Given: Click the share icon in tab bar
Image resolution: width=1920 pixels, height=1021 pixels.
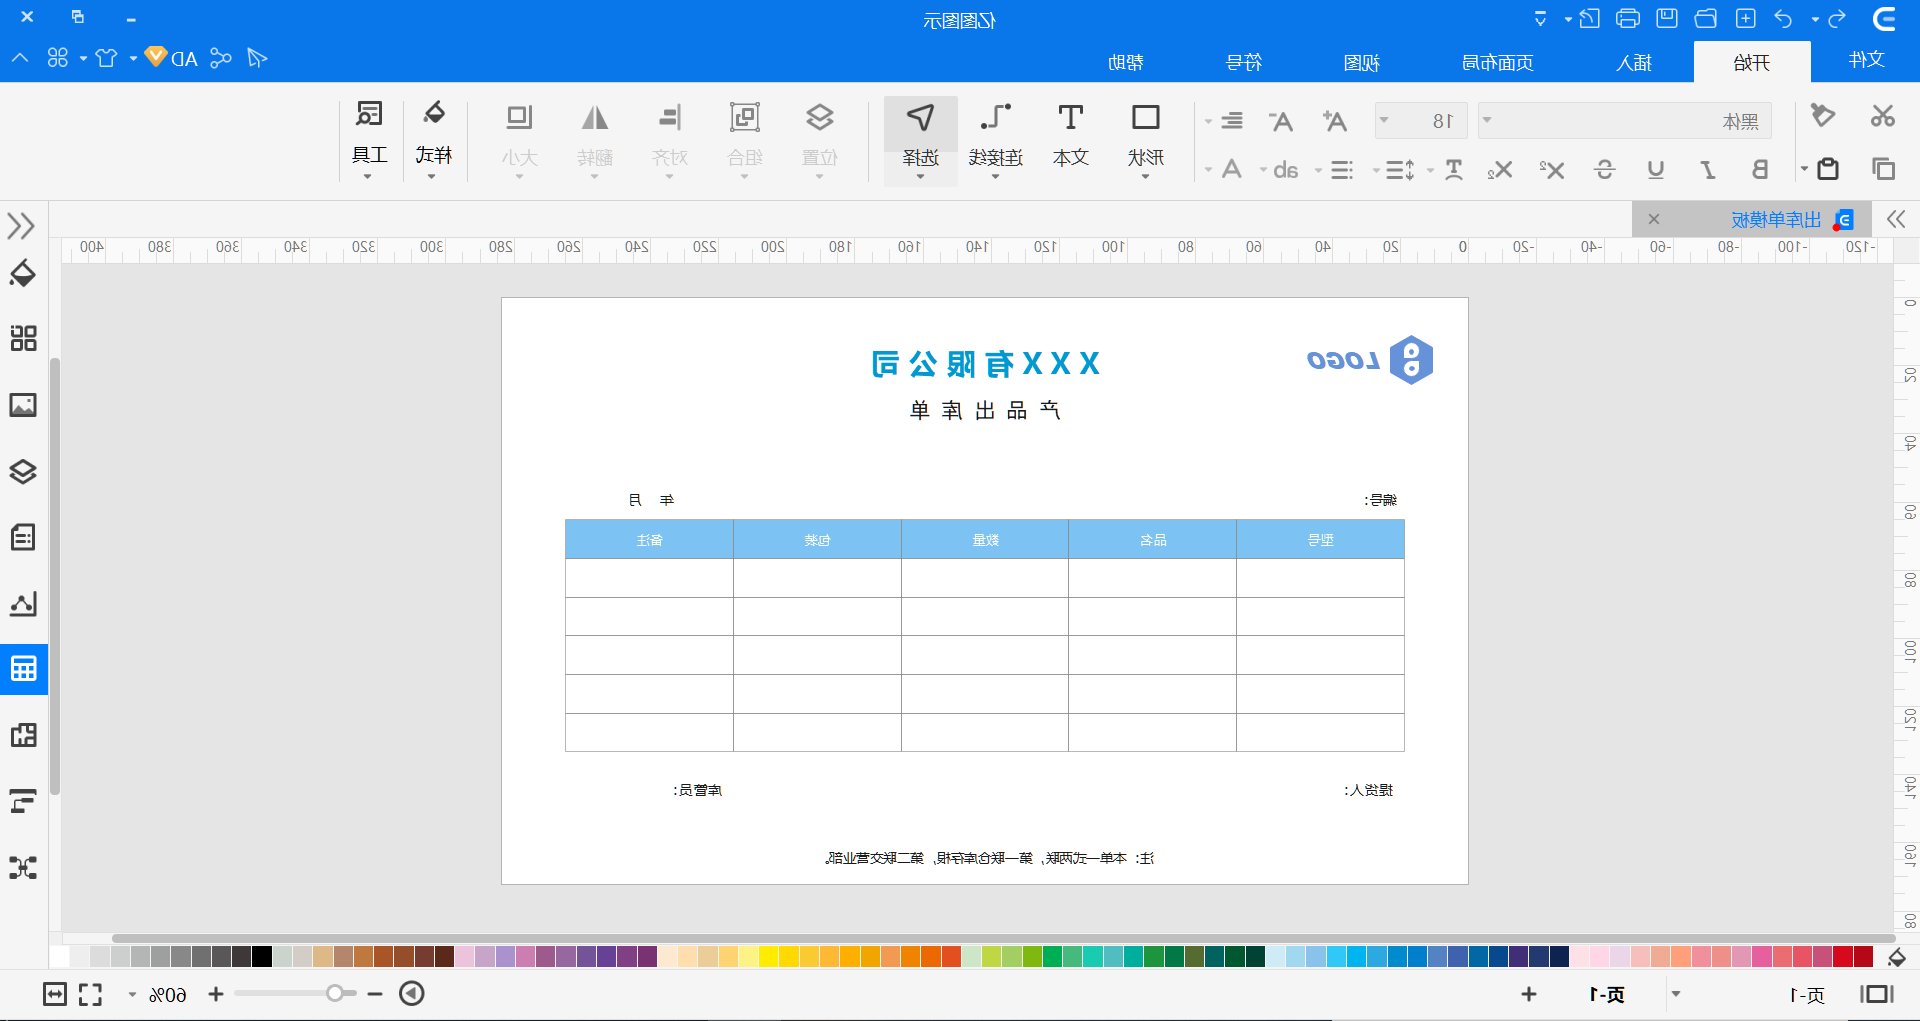Looking at the screenshot, I should click(x=221, y=58).
